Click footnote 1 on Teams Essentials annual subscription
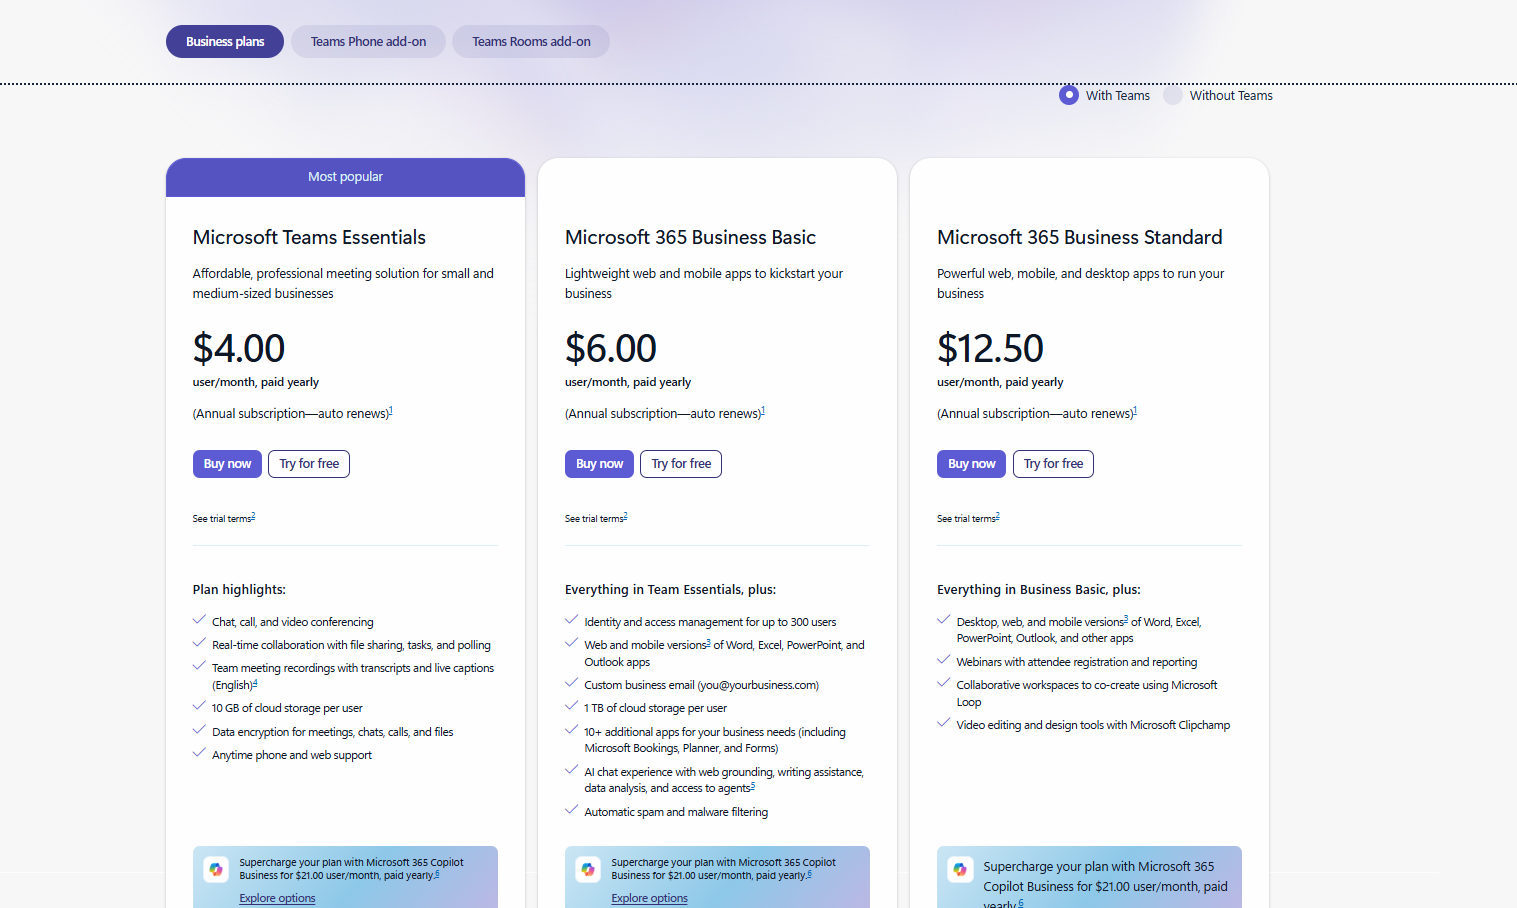1517x908 pixels. [392, 409]
